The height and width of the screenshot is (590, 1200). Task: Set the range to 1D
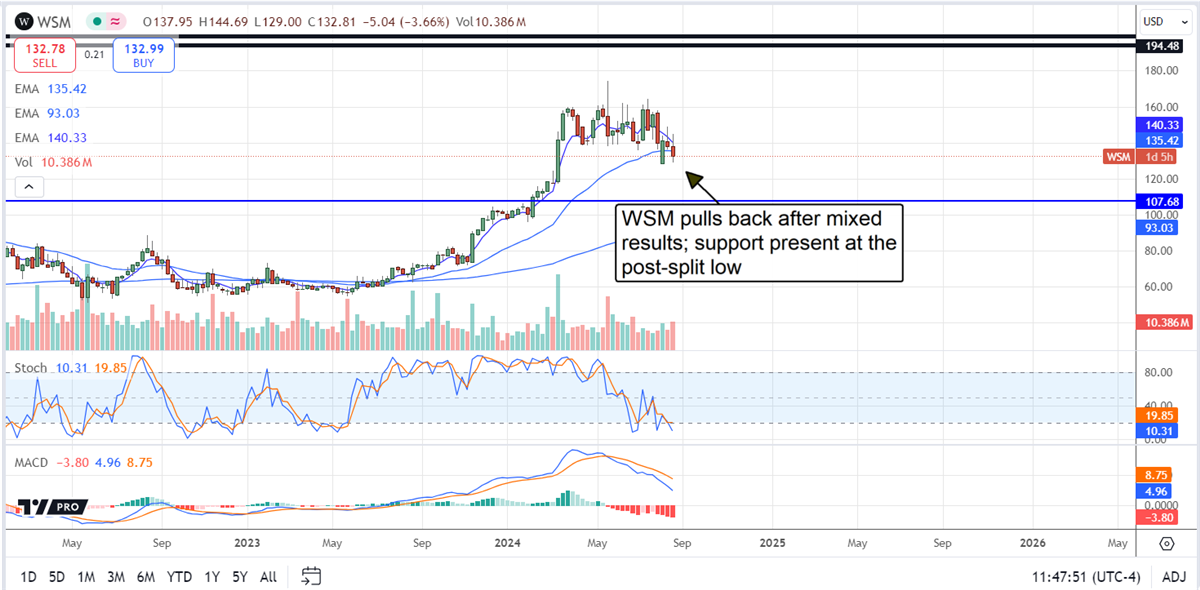click(28, 576)
